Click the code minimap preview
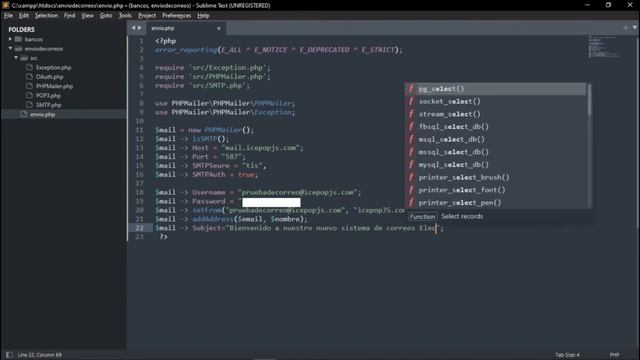Viewport: 640px width, 360px height. (604, 47)
